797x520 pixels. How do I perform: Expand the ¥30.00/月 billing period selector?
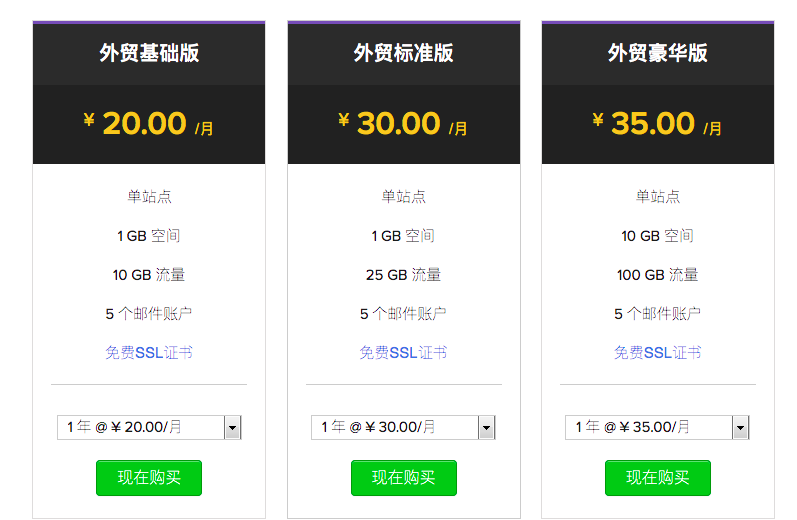(403, 427)
